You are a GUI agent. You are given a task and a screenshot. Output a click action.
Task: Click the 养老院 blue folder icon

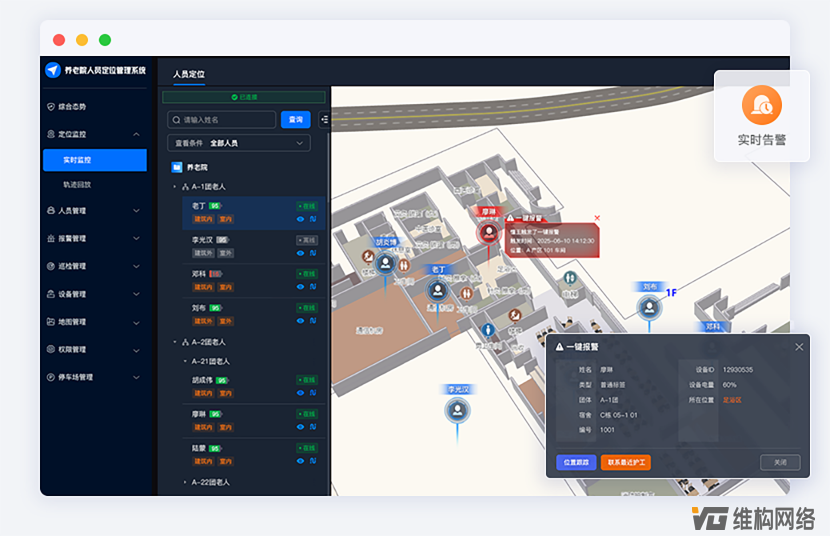(x=177, y=167)
